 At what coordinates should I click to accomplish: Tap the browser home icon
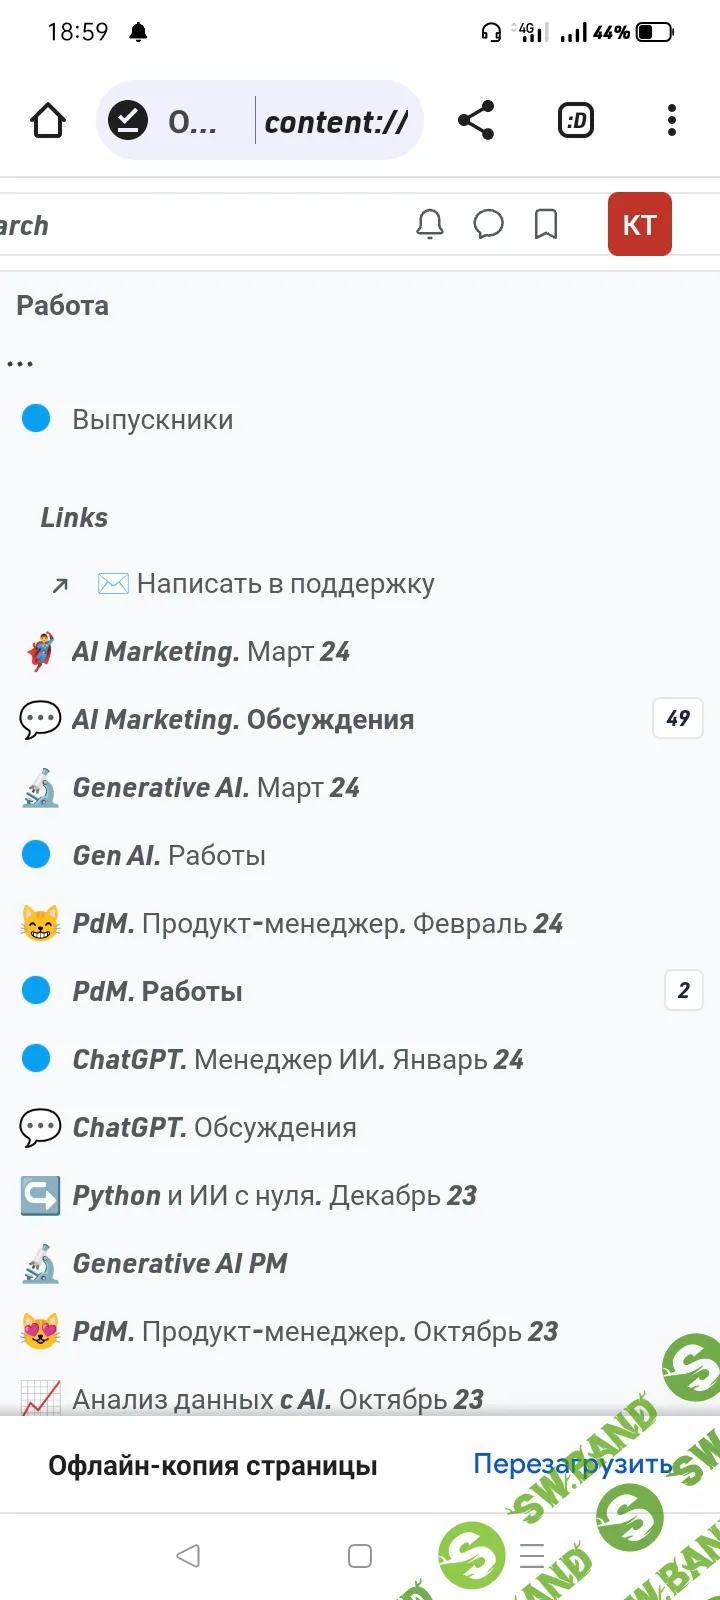click(48, 121)
